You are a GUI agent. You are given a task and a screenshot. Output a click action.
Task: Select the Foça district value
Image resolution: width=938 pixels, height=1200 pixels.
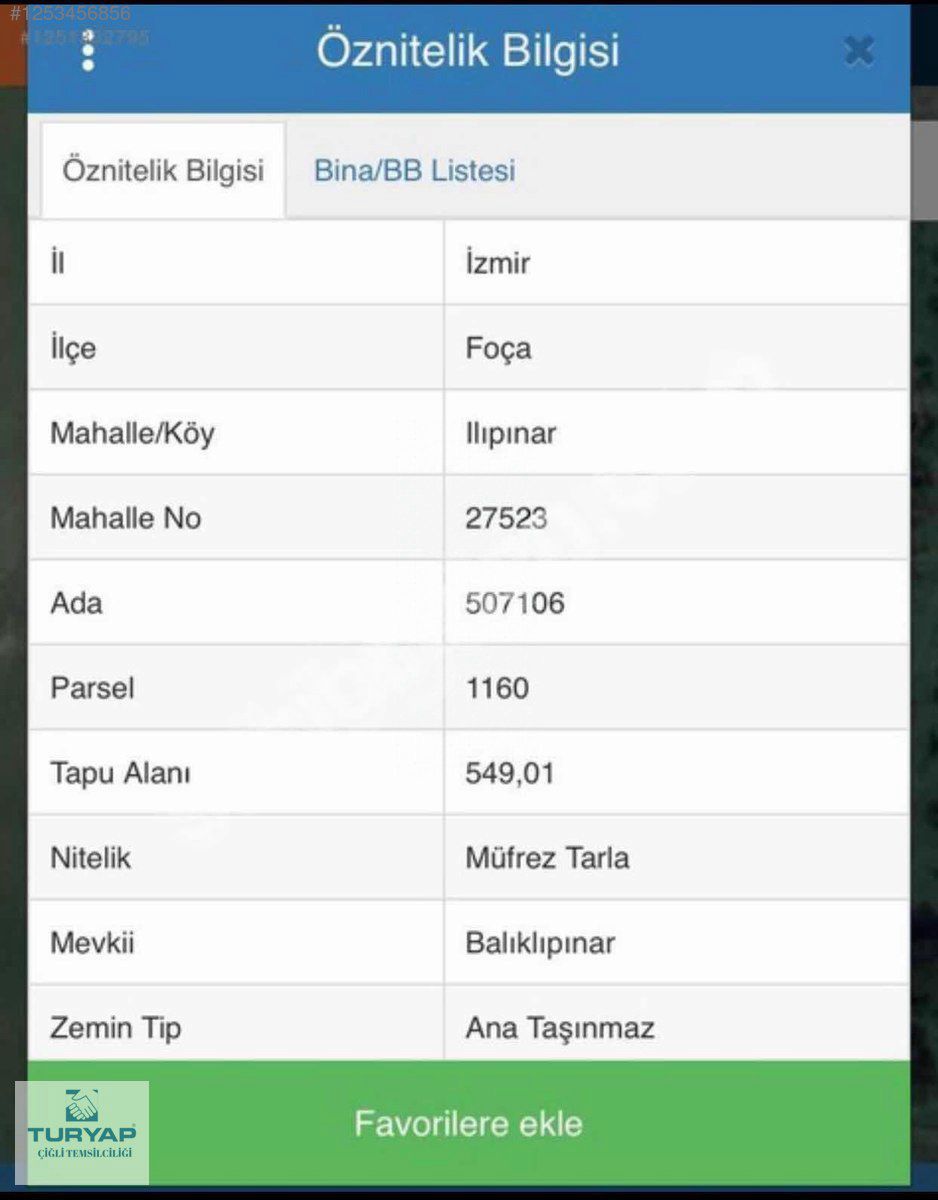coord(498,348)
